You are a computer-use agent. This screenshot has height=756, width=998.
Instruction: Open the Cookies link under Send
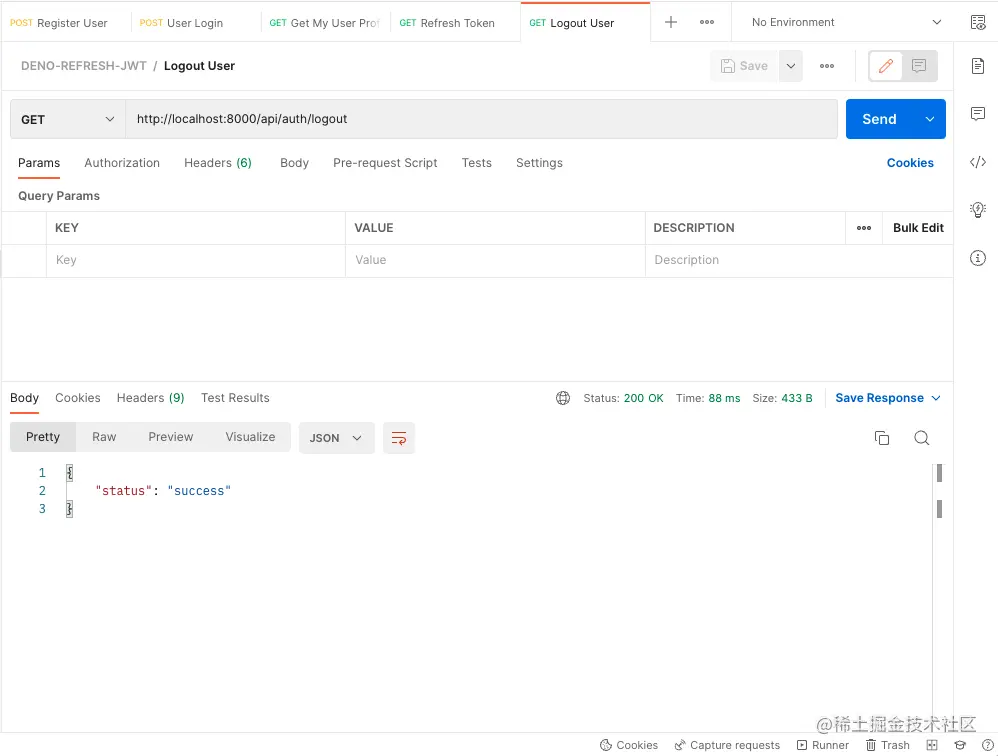coord(910,163)
